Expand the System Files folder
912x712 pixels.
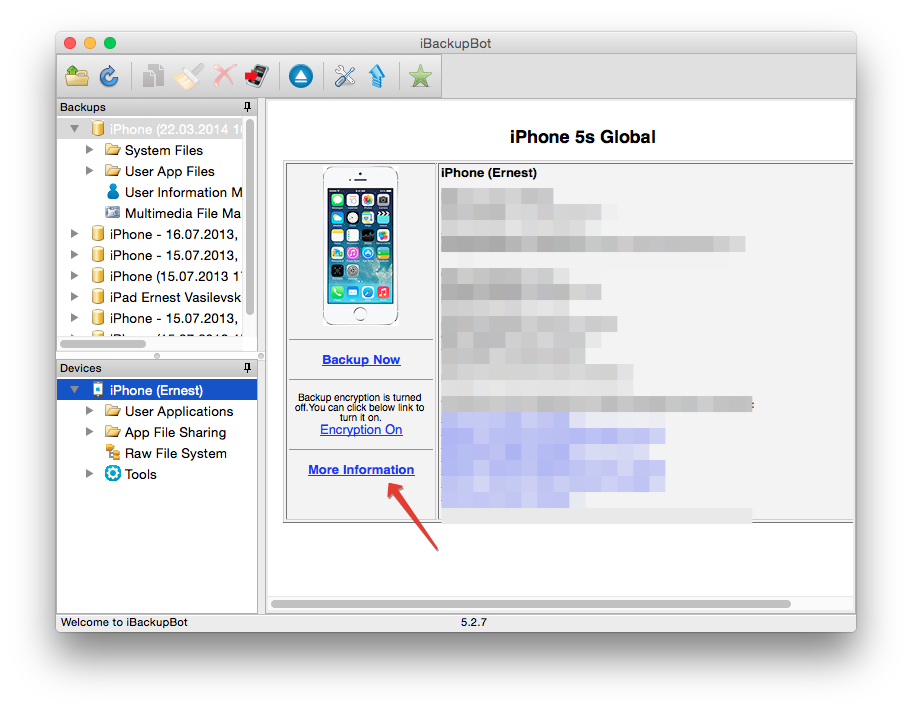click(x=90, y=150)
